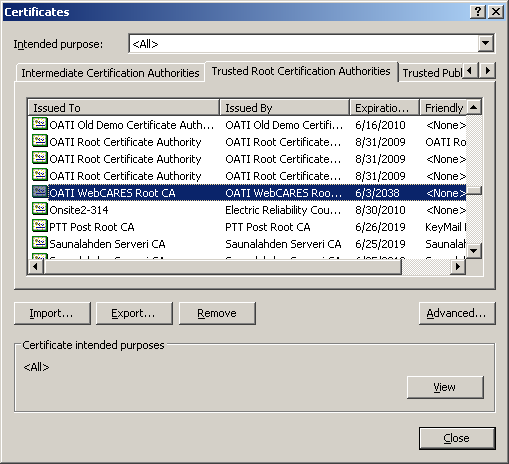Click certificate icon of OATI WebCARES Root CA
Image resolution: width=509 pixels, height=464 pixels.
point(40,192)
